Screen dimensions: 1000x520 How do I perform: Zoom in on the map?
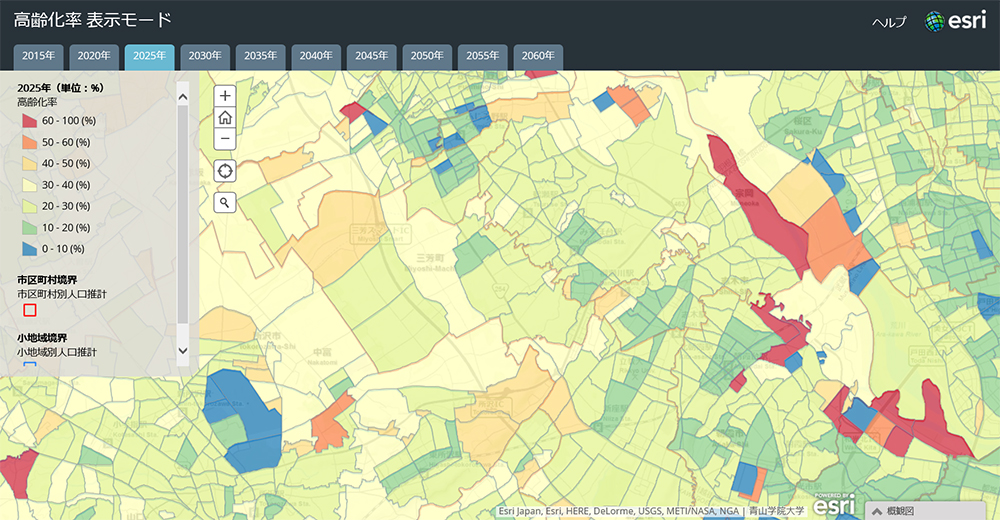click(x=225, y=96)
